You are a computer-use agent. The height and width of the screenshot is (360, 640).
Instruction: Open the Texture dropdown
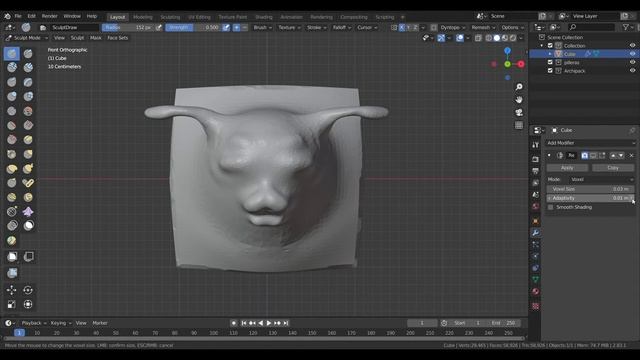289,27
